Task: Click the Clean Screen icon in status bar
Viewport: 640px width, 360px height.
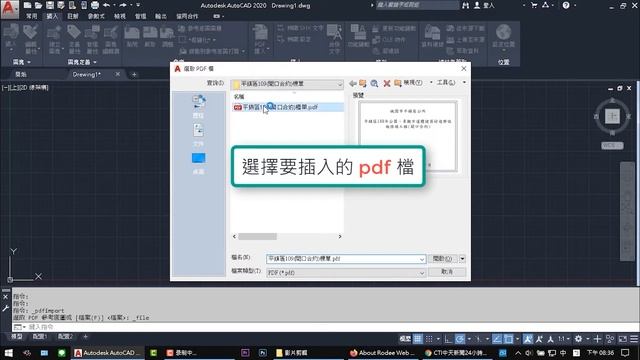Action: coord(622,339)
